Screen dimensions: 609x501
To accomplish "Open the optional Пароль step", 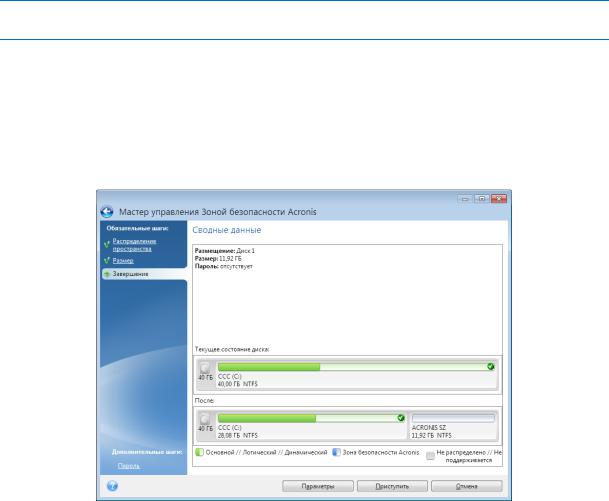I will pyautogui.click(x=129, y=466).
